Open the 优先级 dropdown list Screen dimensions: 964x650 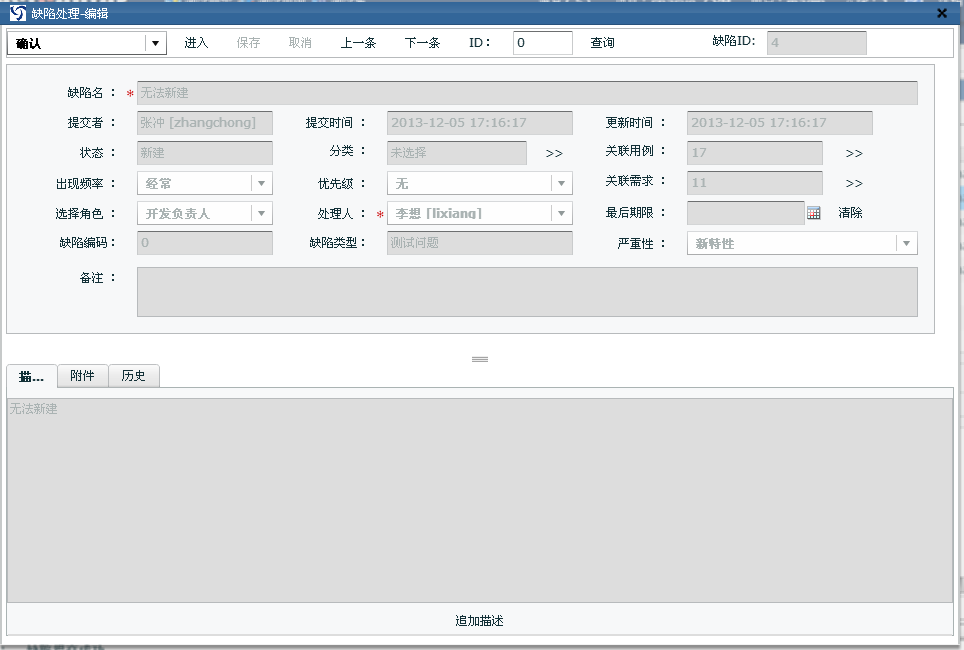[562, 184]
